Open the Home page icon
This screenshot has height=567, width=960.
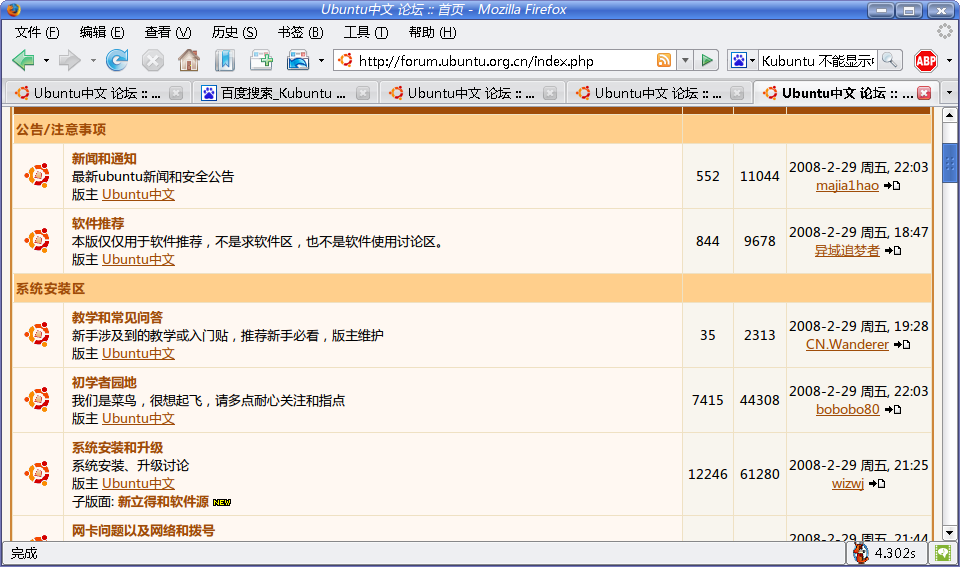[x=189, y=60]
